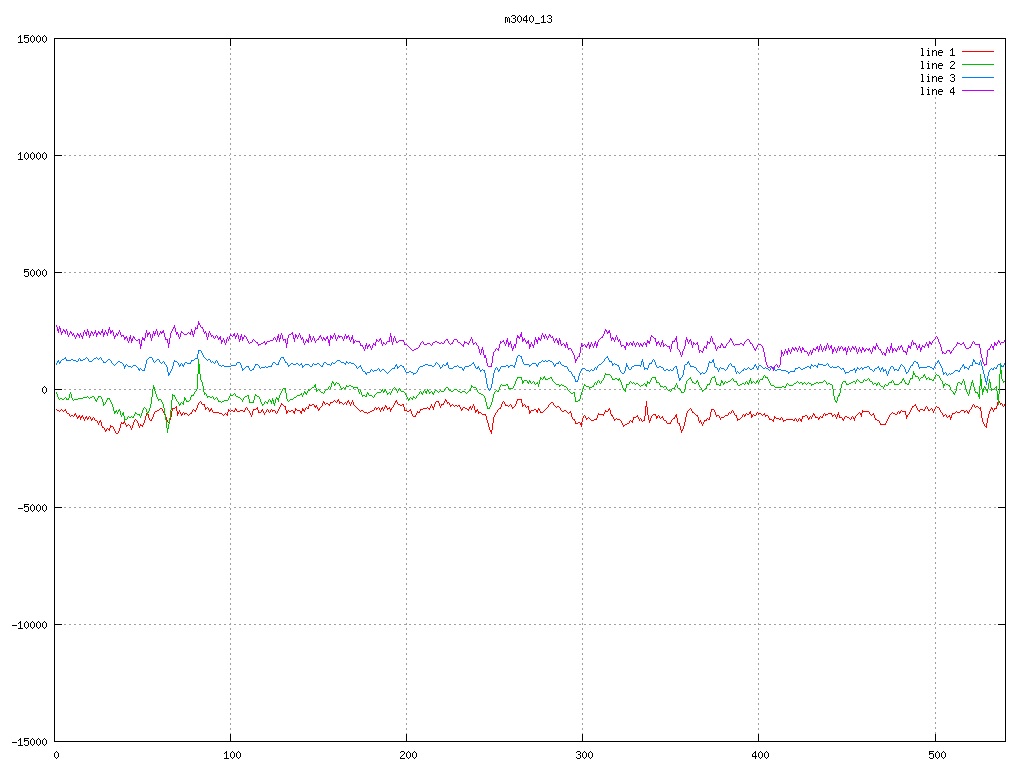The width and height of the screenshot is (1024, 768).
Task: Click the magenta sample next to 'line 4'
Action: click(979, 91)
